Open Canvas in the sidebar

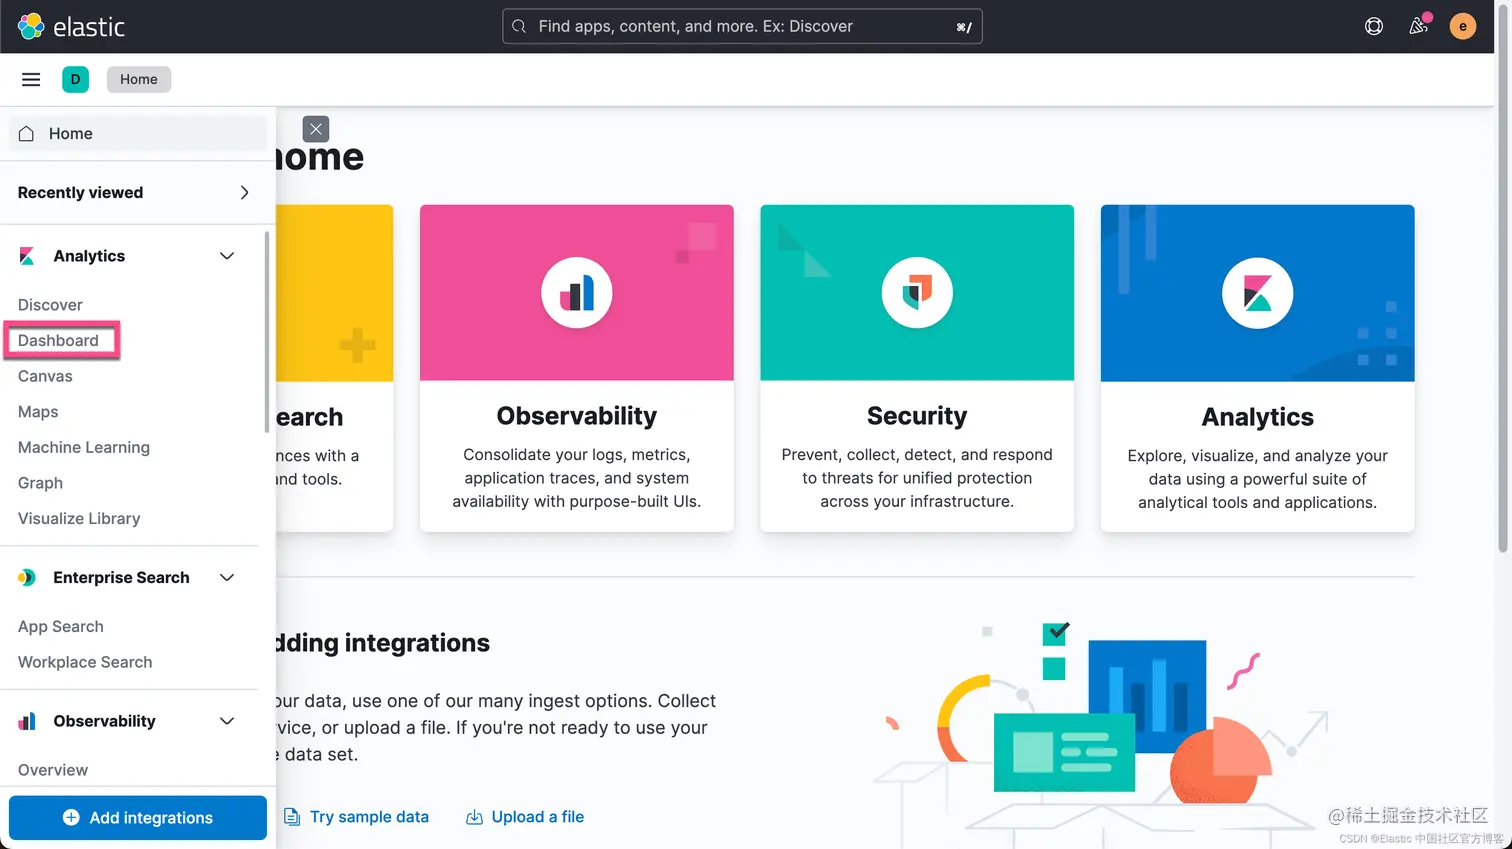pos(45,376)
